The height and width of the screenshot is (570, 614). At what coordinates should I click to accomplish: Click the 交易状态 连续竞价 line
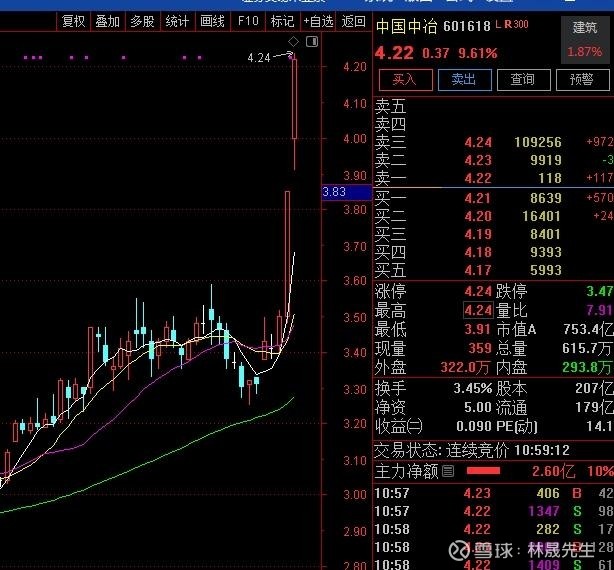(x=472, y=451)
